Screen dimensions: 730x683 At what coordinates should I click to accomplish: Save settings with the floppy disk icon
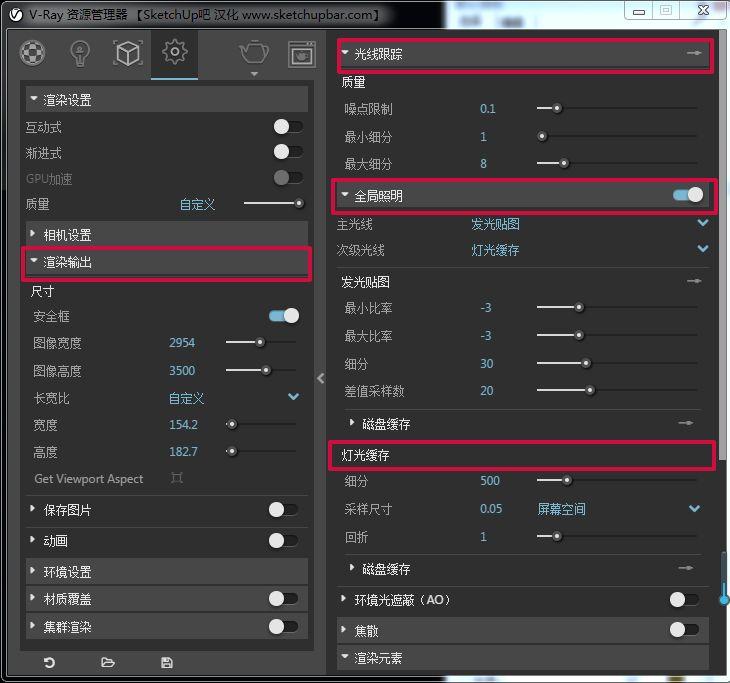pyautogui.click(x=167, y=662)
